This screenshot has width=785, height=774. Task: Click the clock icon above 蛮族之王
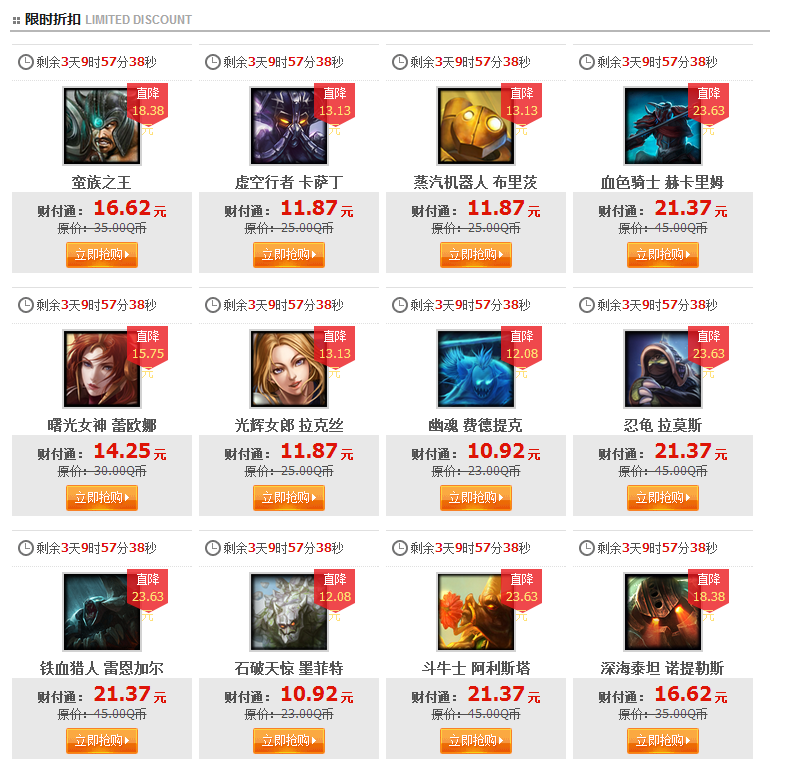pos(26,62)
